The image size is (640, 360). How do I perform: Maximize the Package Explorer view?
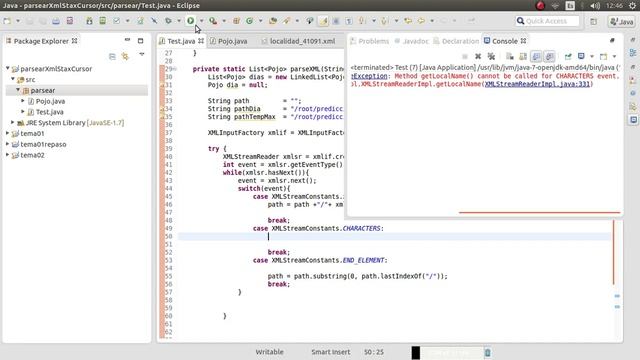click(140, 40)
